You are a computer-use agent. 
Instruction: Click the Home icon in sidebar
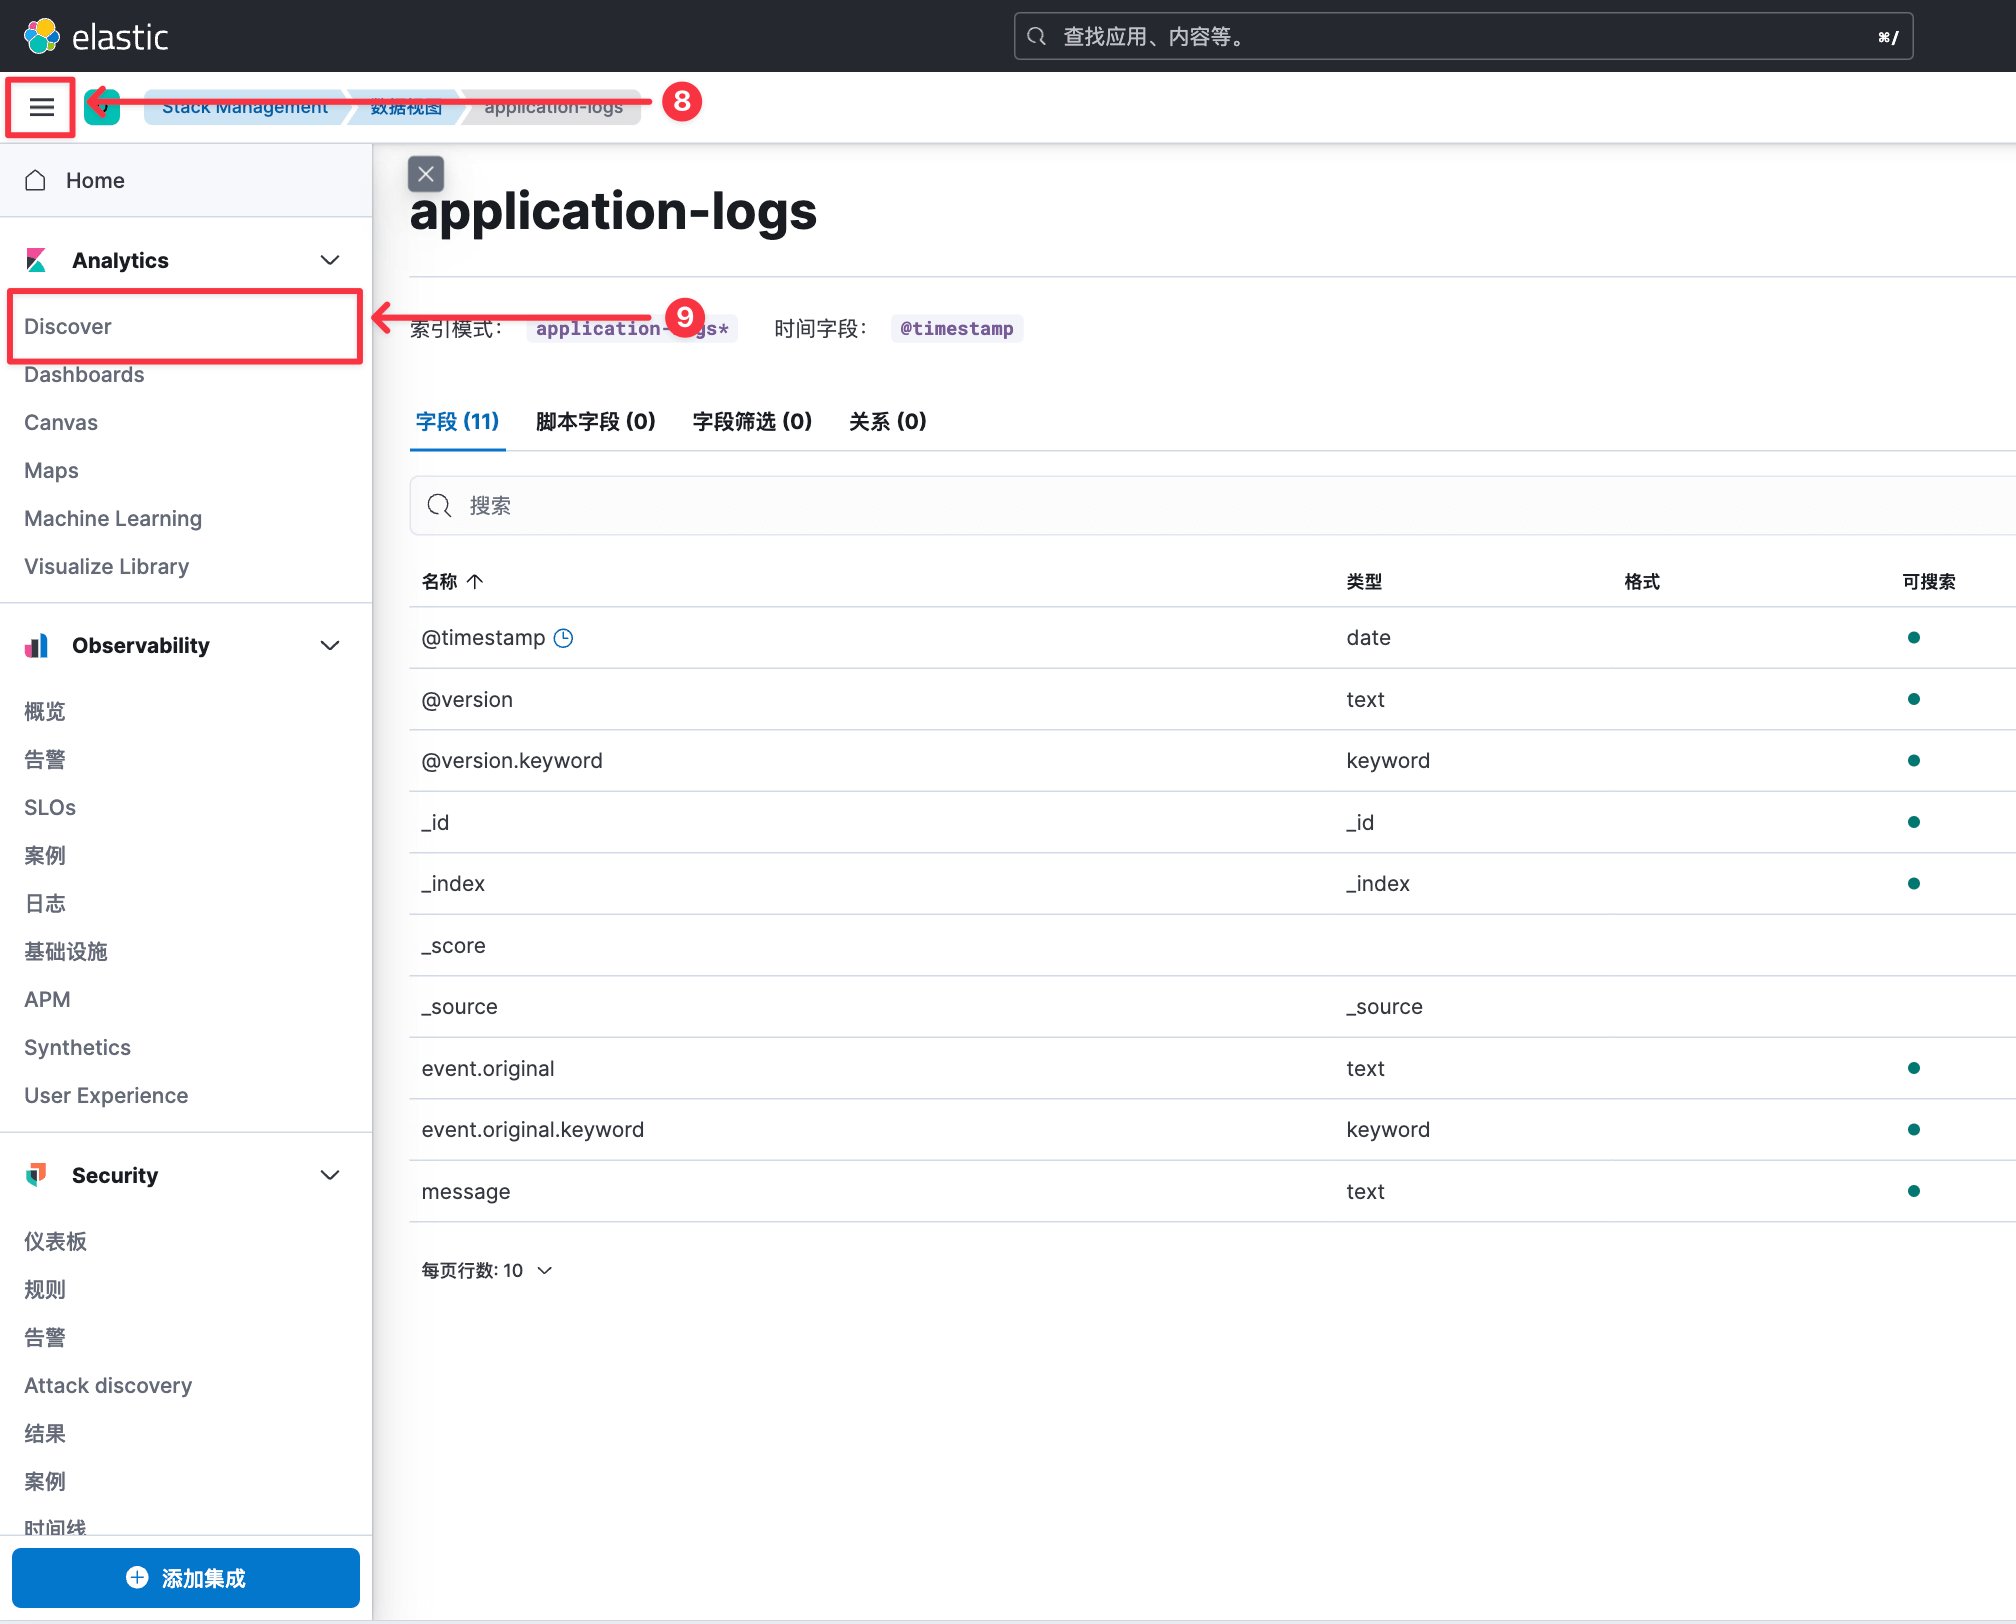tap(36, 180)
